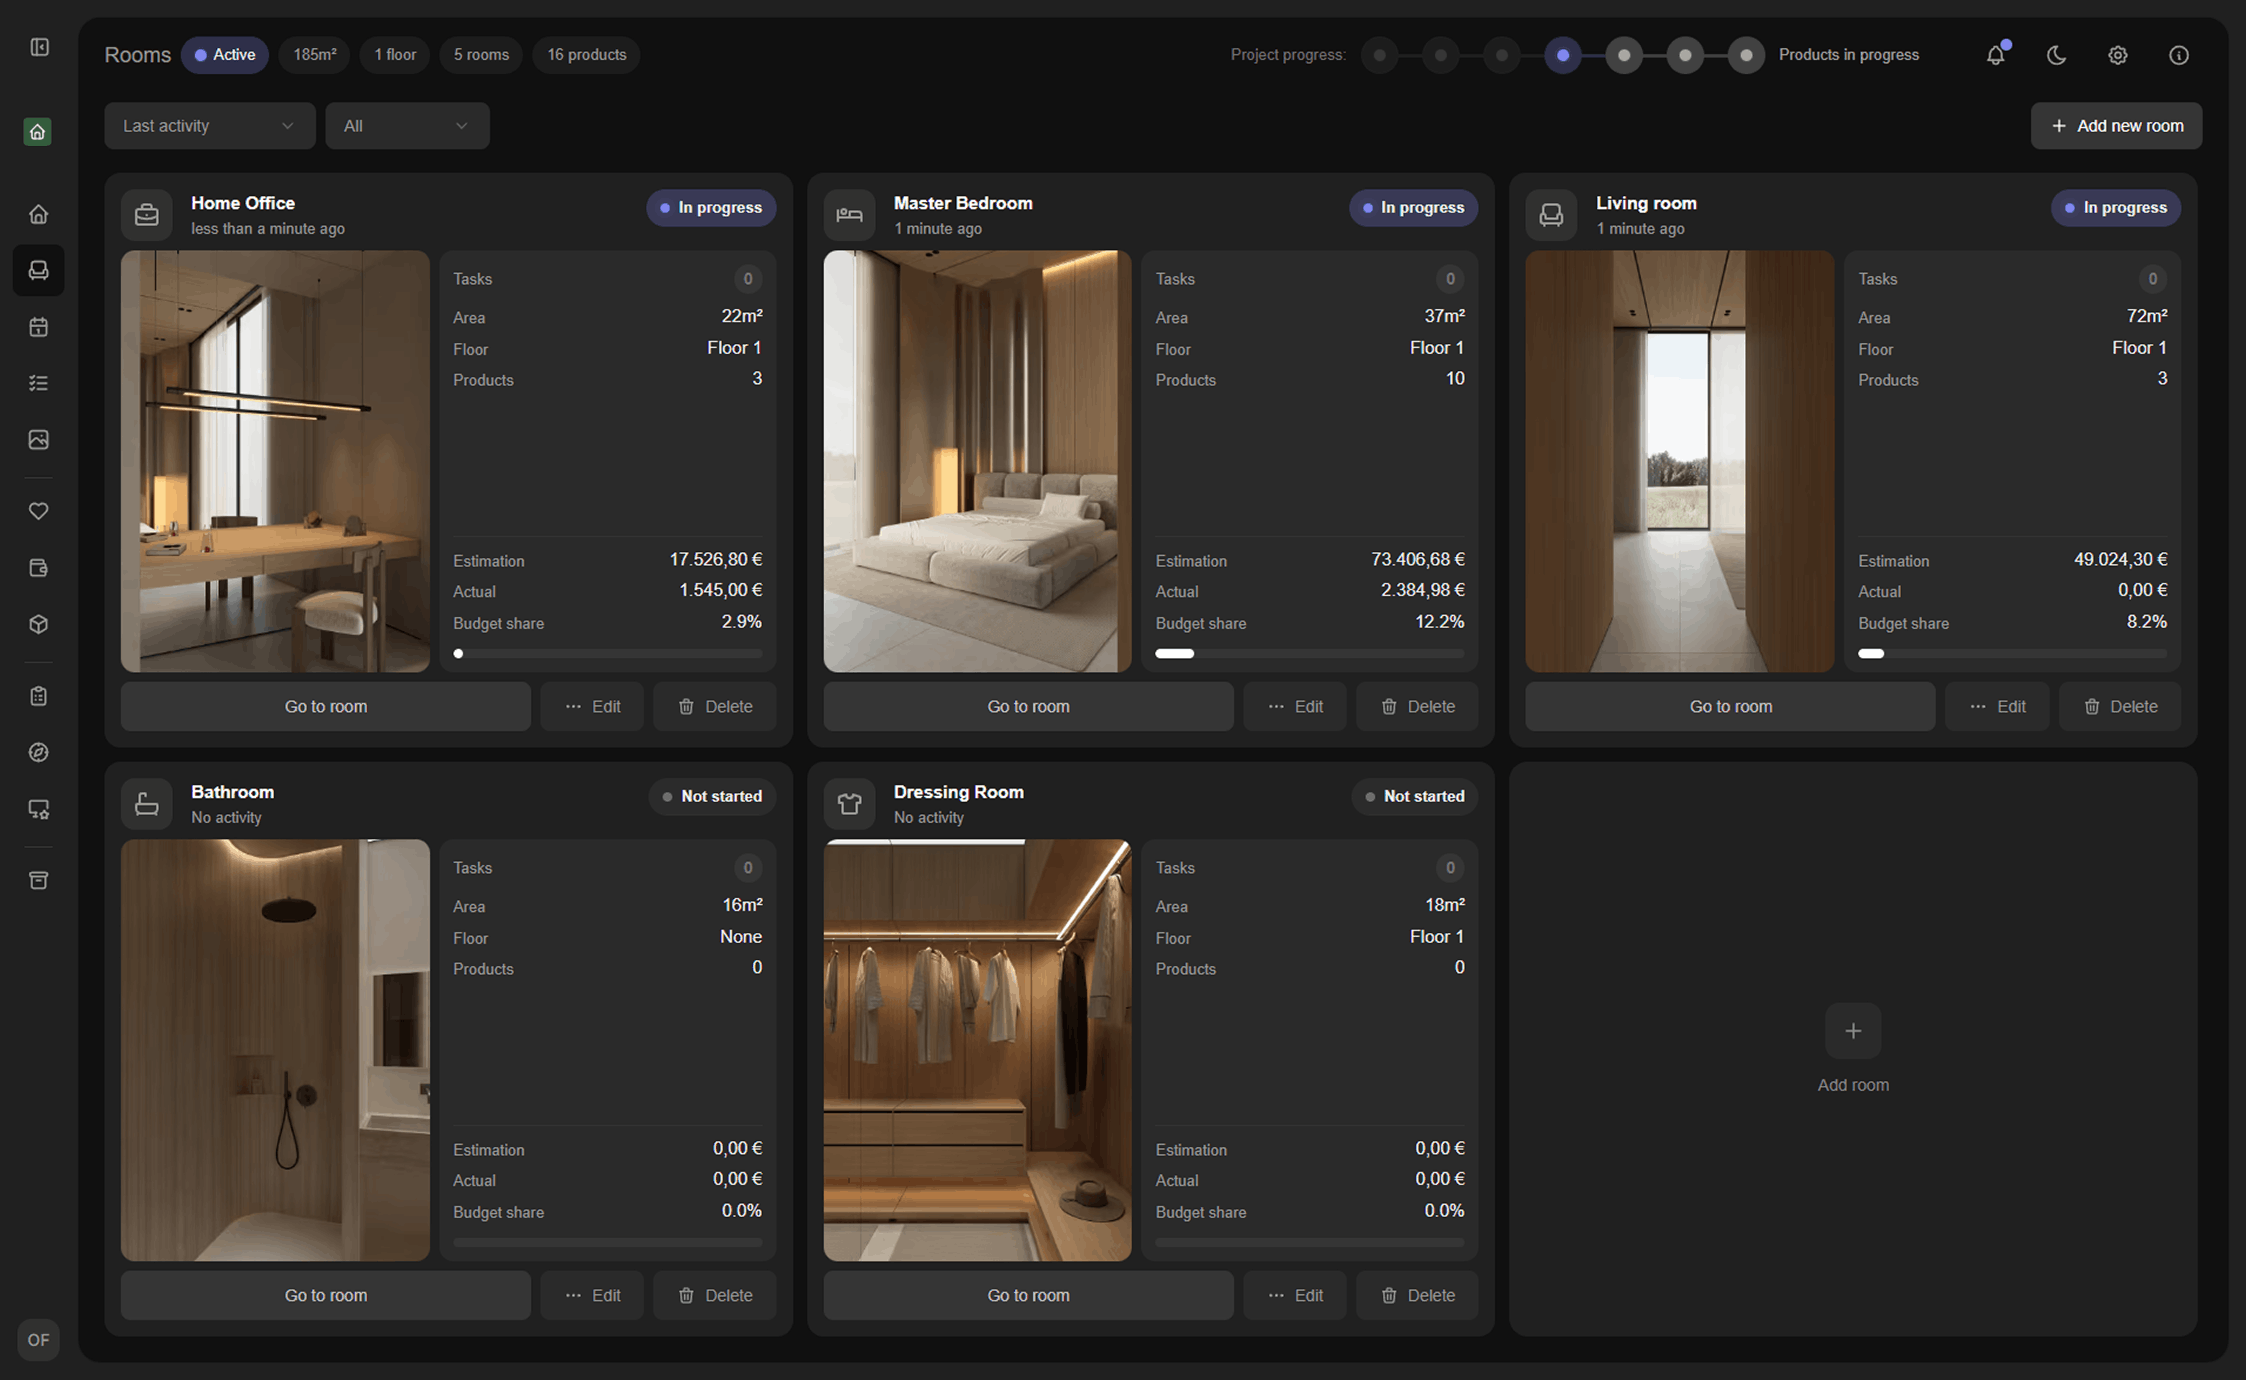Open the Tasks checklist section in the sidebar

pyautogui.click(x=38, y=382)
